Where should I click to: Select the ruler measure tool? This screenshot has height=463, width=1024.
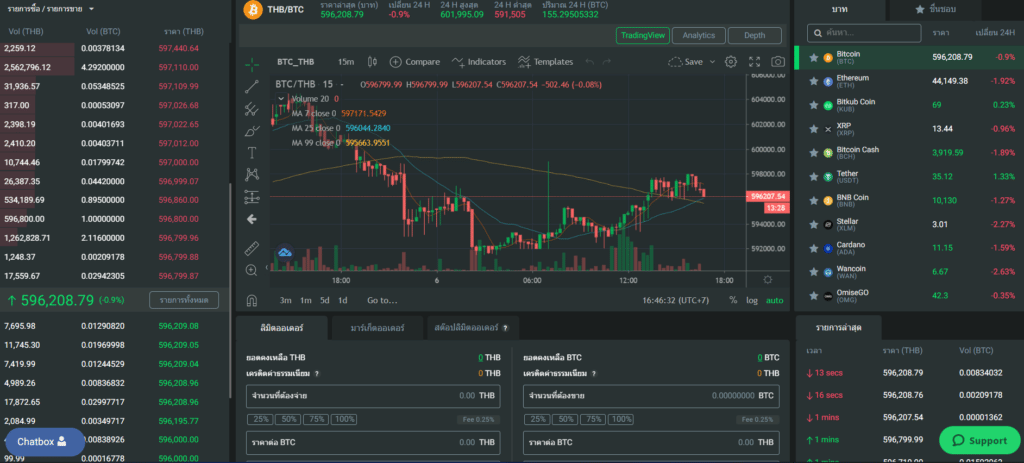(x=251, y=248)
